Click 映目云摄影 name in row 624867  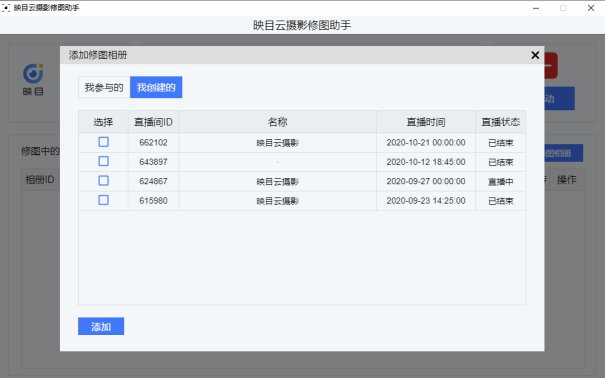[277, 182]
